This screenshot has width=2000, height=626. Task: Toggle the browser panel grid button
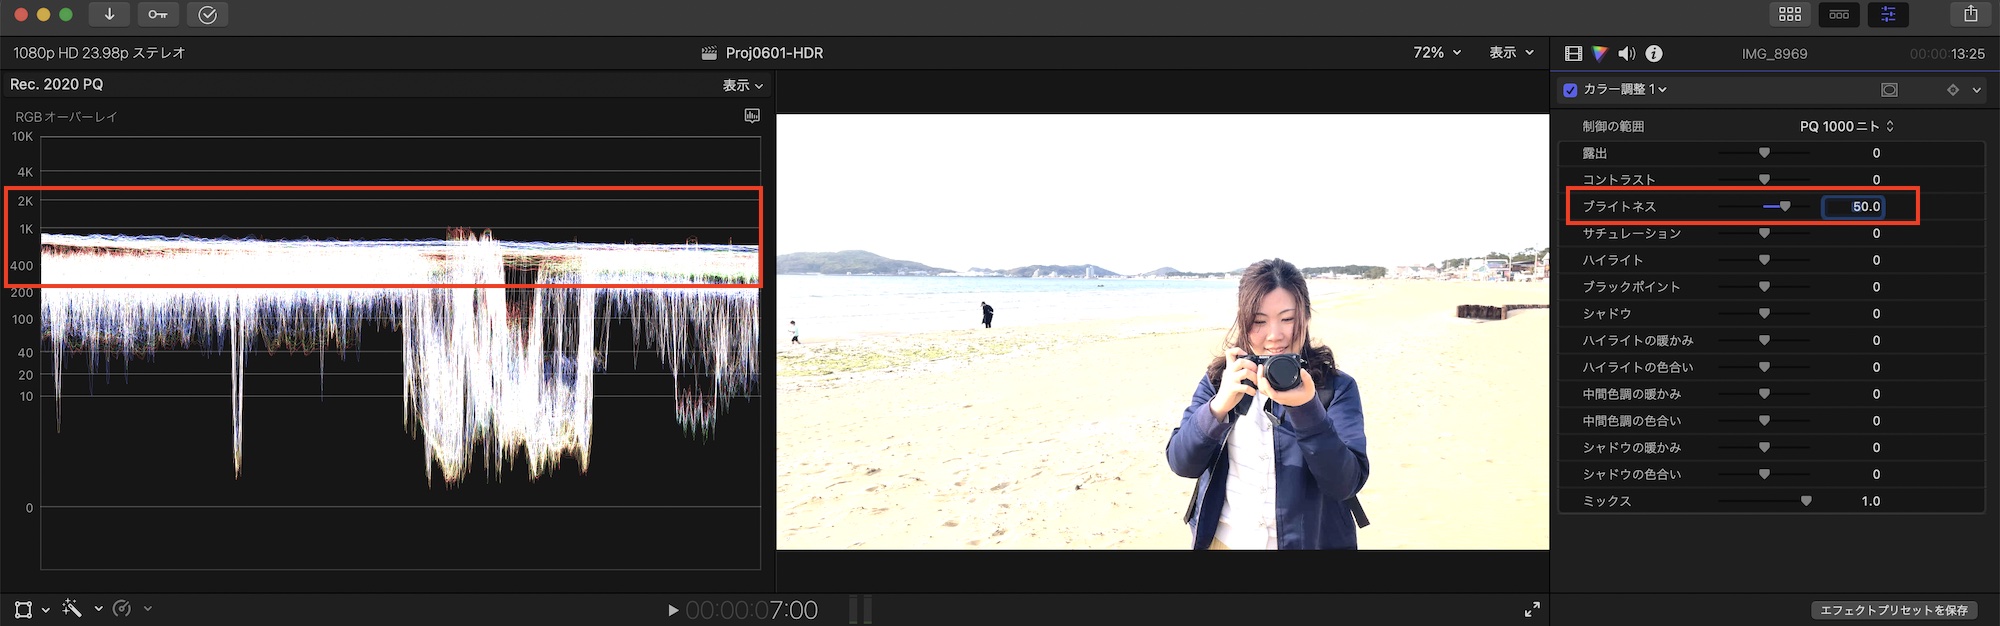1790,14
